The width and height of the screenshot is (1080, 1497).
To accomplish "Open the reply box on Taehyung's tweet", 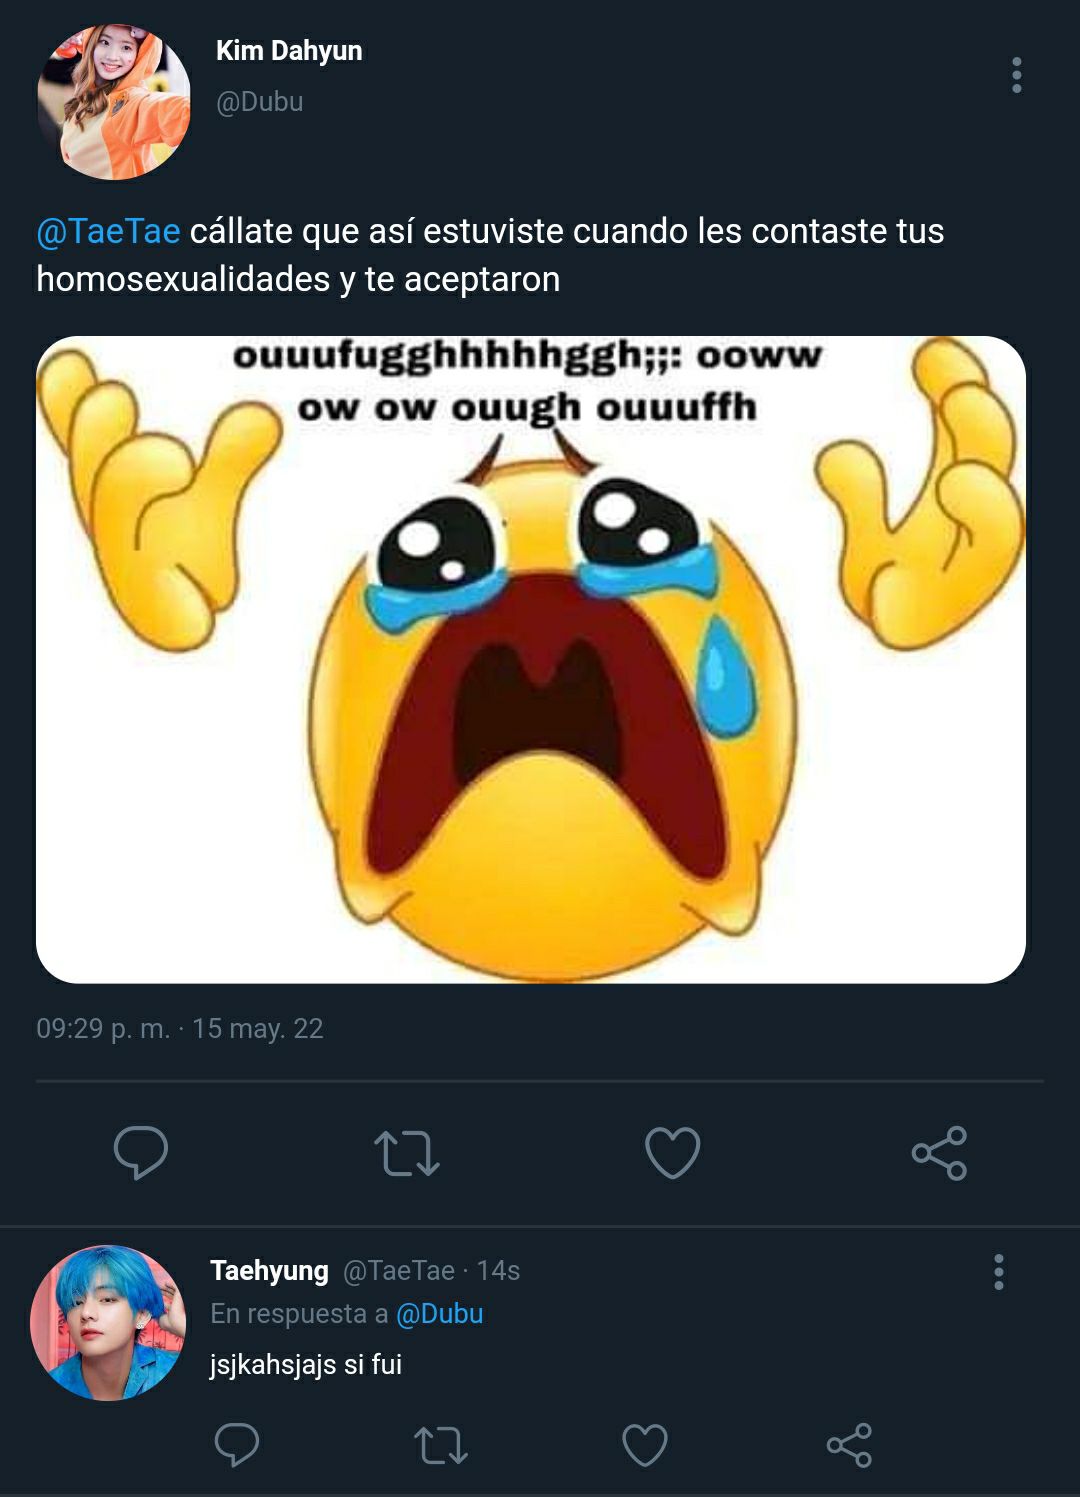I will 237,1445.
